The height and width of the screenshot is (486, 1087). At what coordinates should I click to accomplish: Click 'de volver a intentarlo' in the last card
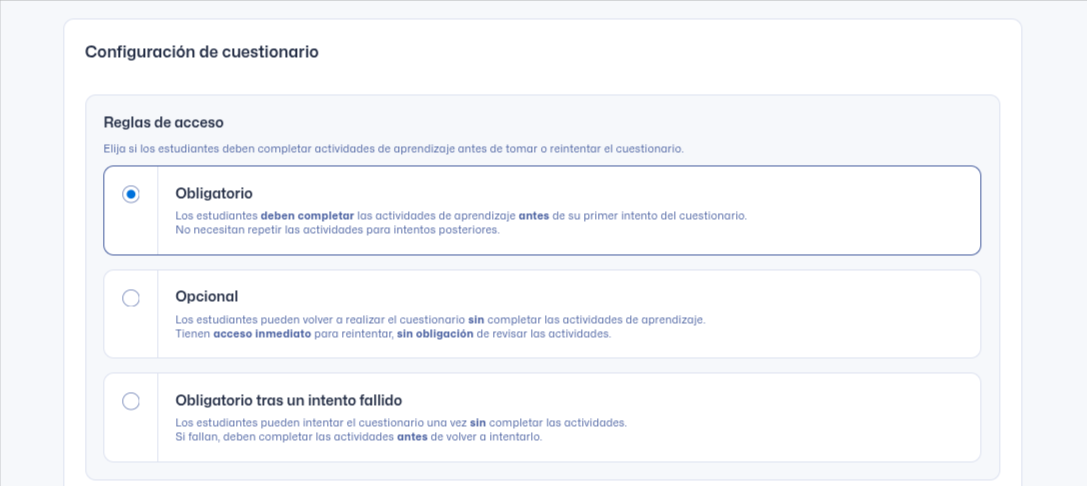click(x=486, y=436)
